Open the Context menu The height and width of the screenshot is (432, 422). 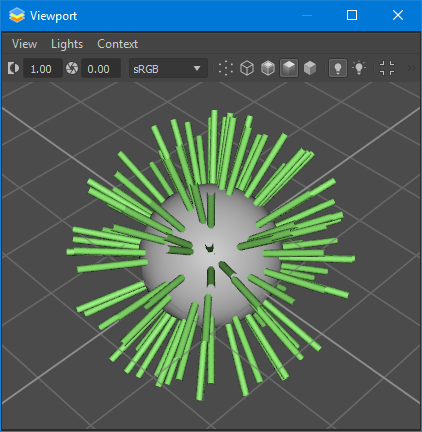pyautogui.click(x=117, y=44)
